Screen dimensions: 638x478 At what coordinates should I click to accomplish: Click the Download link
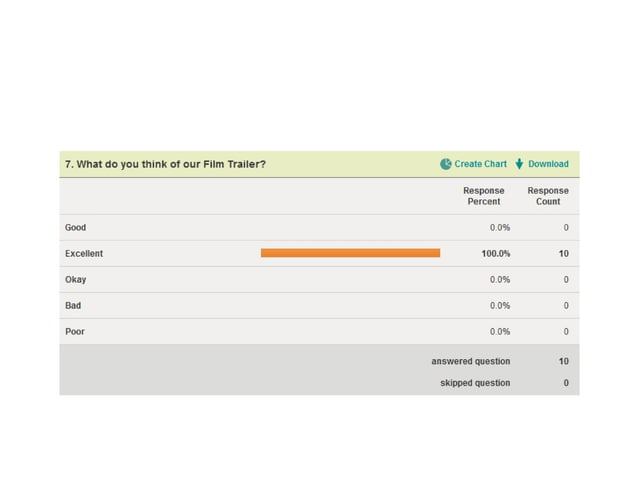[x=548, y=164]
